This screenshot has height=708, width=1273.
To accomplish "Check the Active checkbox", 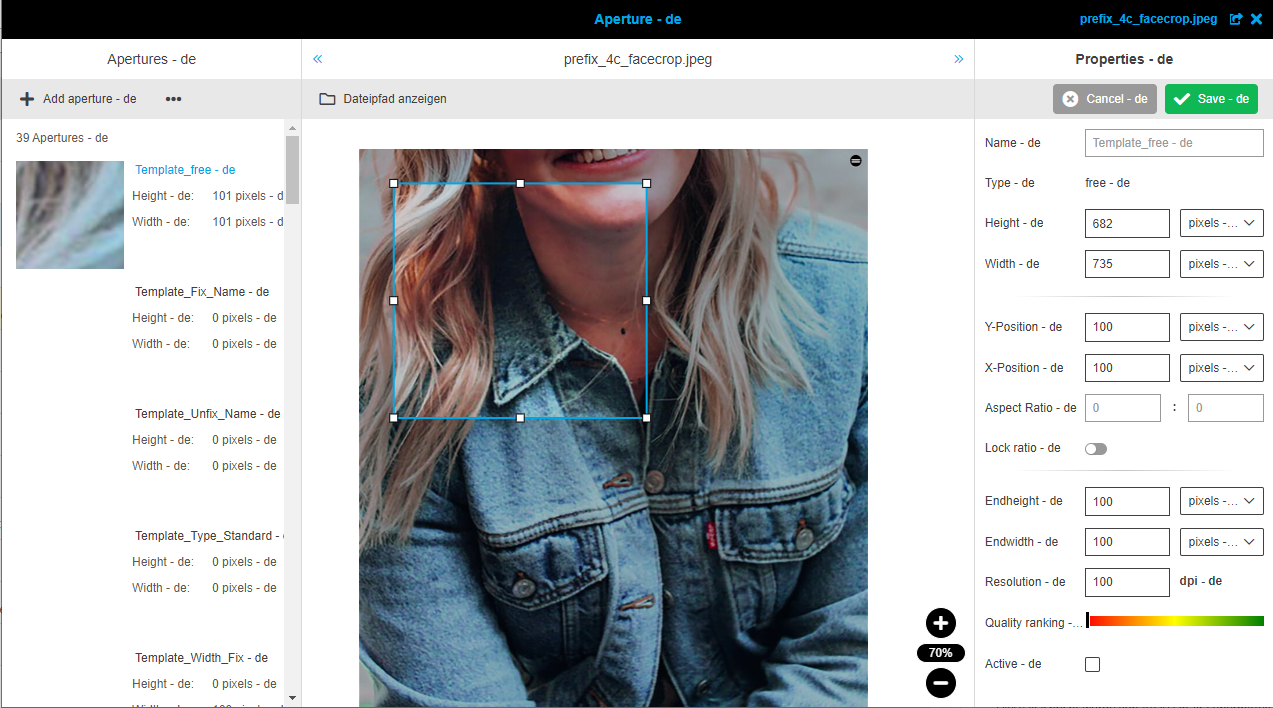I will coord(1092,663).
